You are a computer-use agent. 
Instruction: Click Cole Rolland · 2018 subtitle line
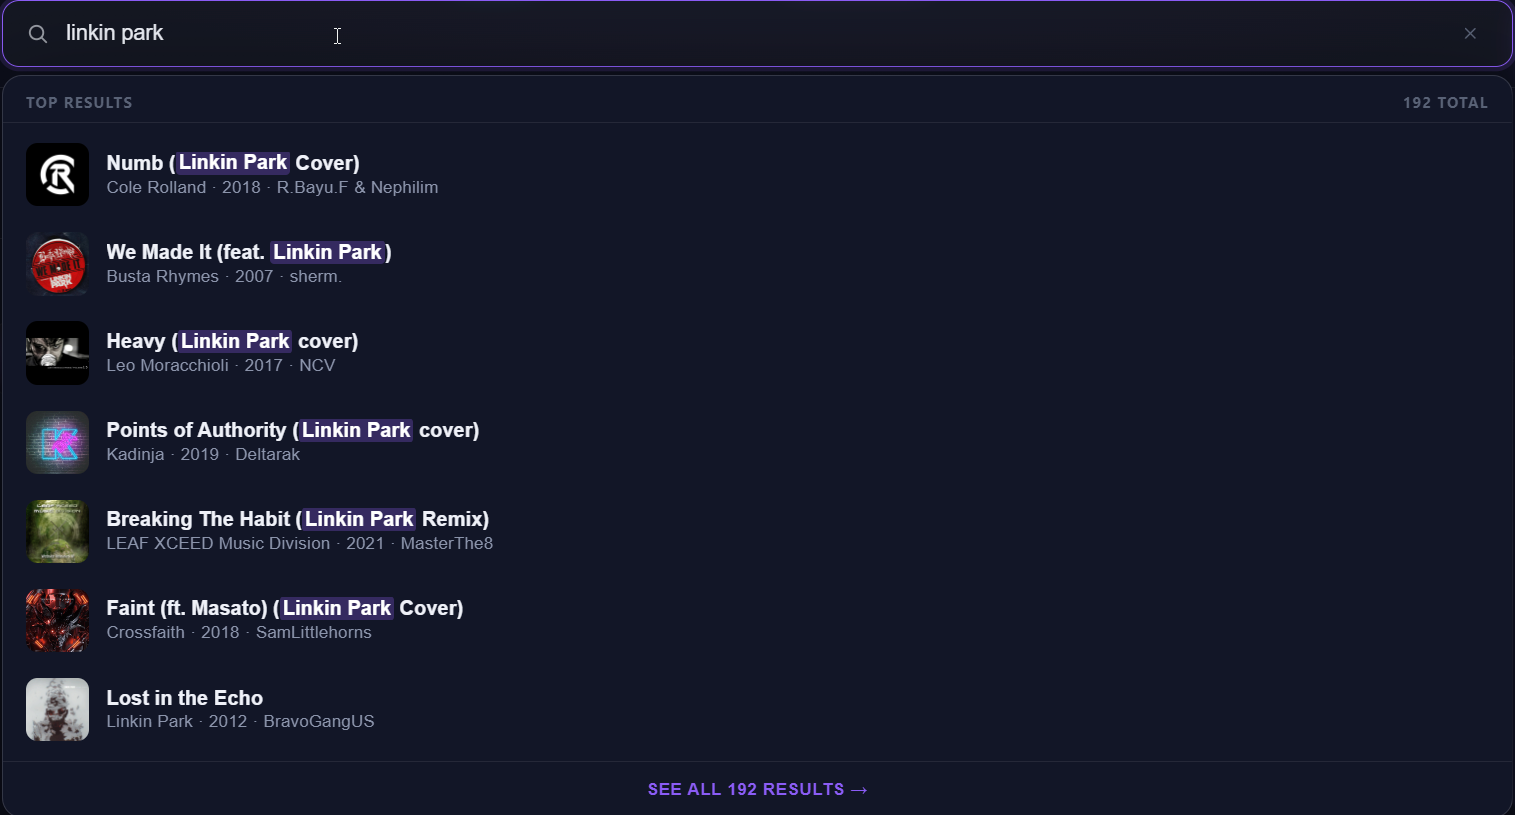(x=272, y=188)
